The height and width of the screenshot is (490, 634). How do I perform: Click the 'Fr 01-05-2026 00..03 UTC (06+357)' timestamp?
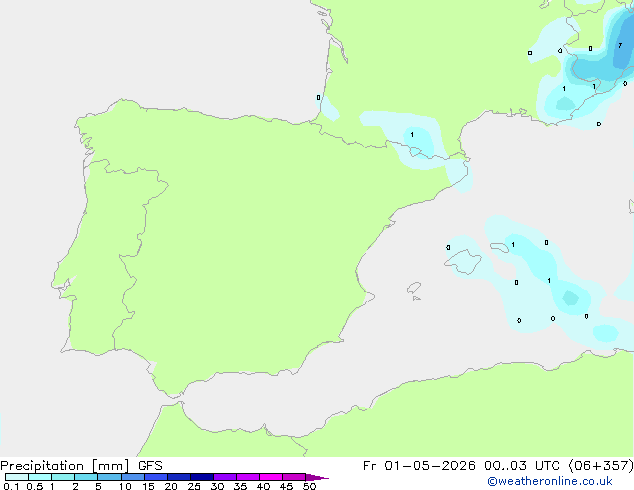pos(498,466)
